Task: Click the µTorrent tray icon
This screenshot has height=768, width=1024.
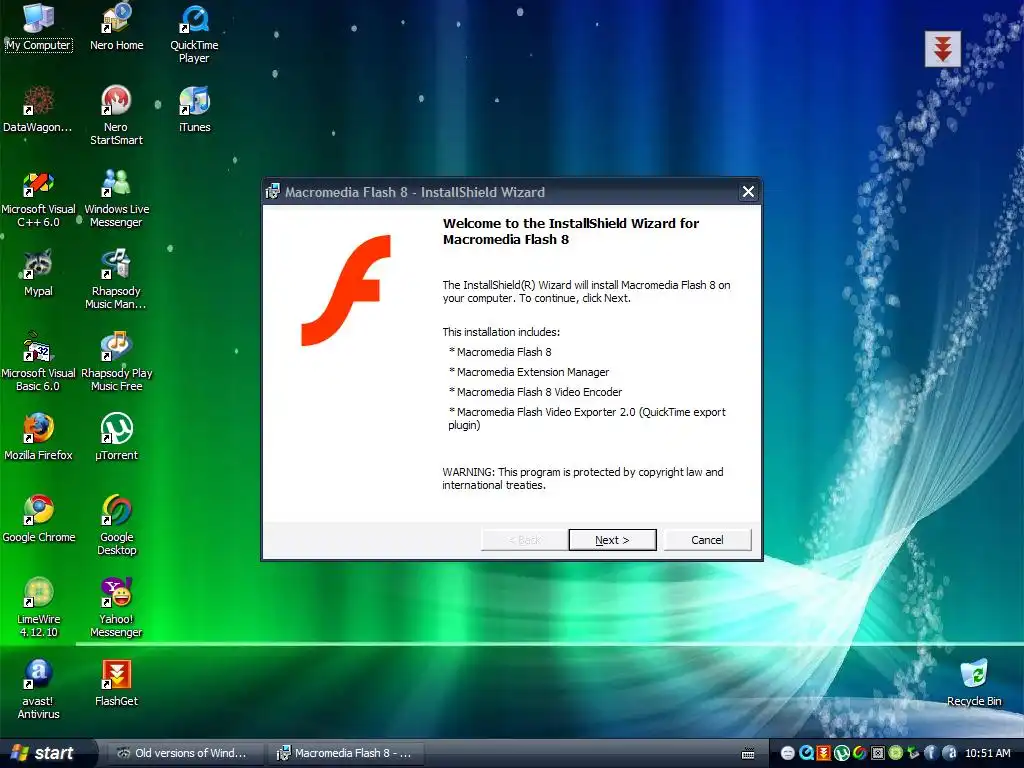Action: (842, 753)
